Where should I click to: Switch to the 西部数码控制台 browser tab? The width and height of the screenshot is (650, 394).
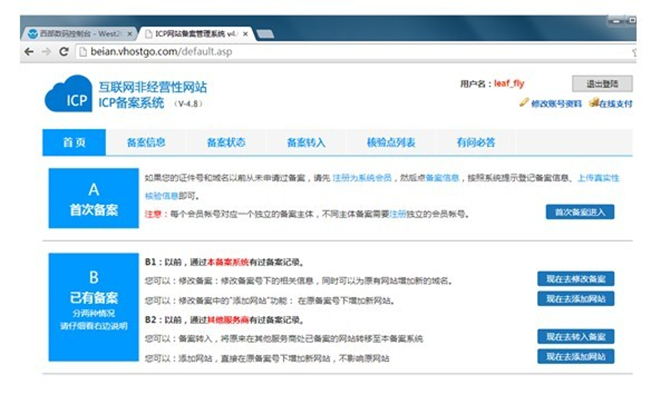[79, 34]
